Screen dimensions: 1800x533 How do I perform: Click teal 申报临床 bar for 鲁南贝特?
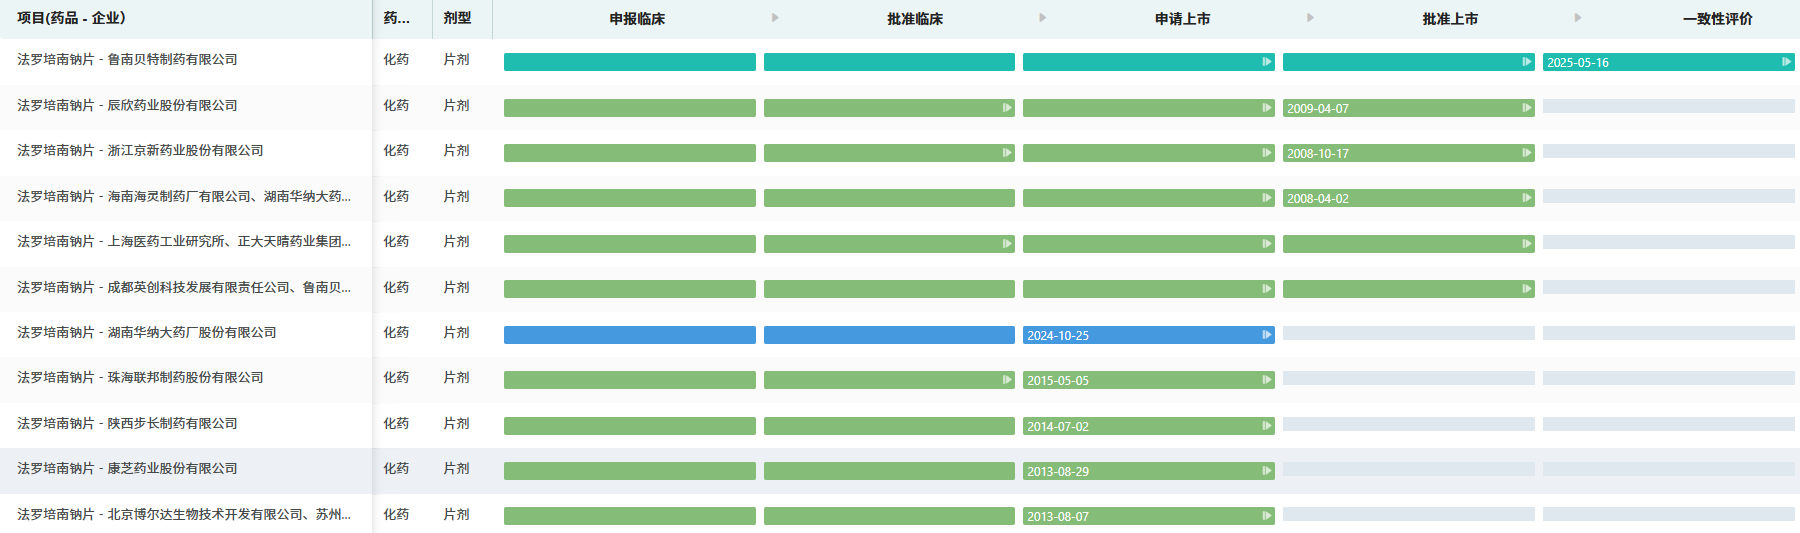point(630,62)
